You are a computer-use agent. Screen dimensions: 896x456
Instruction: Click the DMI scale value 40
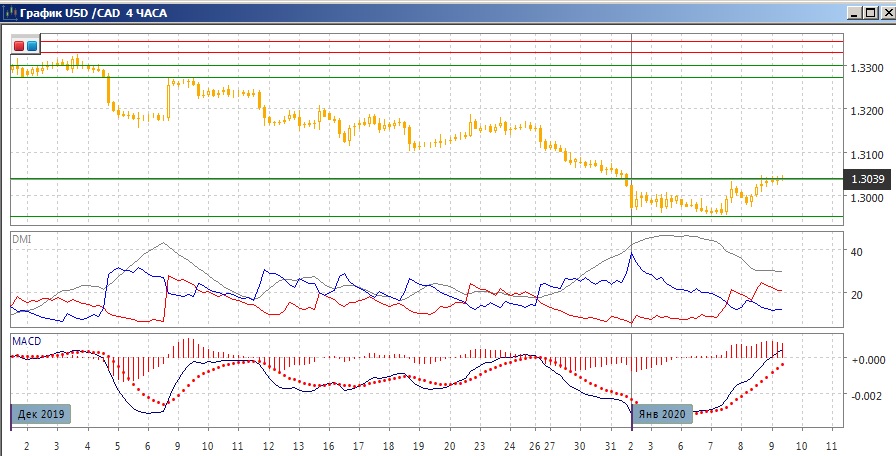856,253
